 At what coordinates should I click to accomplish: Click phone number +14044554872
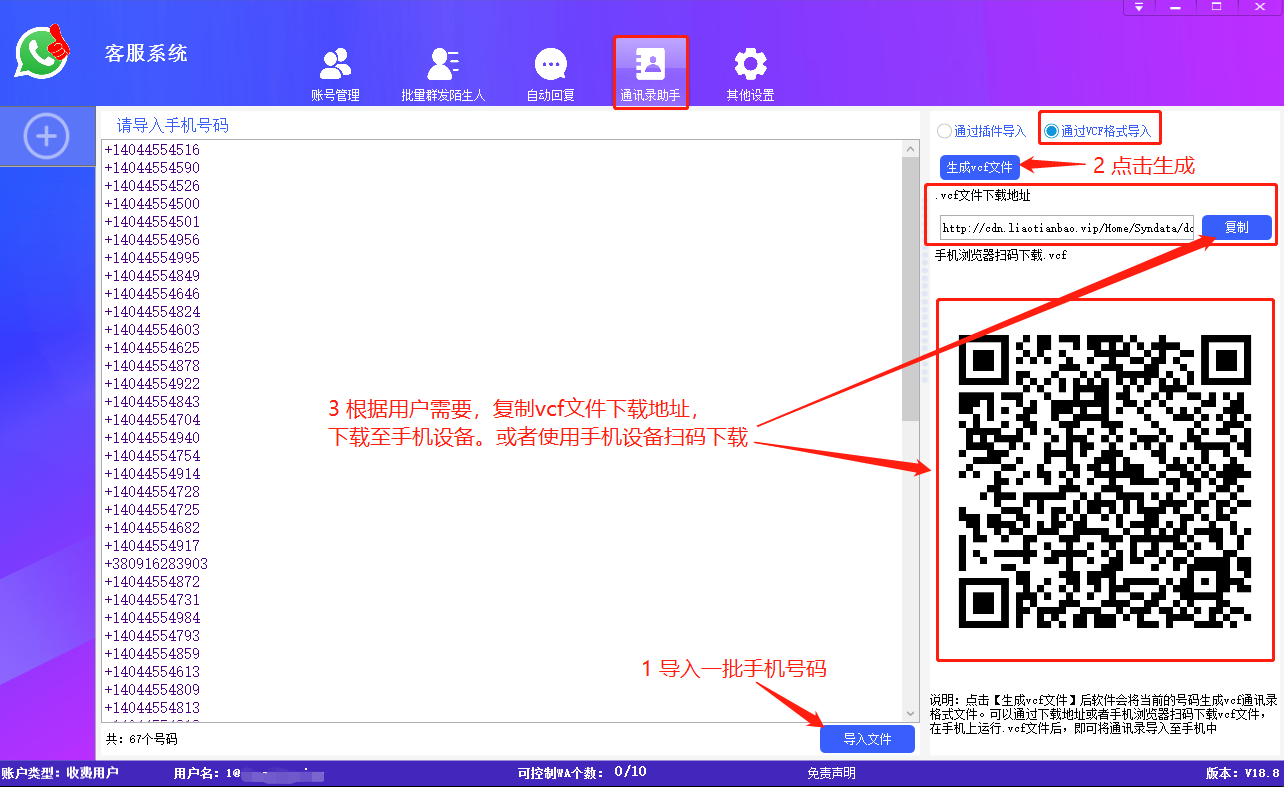click(152, 582)
